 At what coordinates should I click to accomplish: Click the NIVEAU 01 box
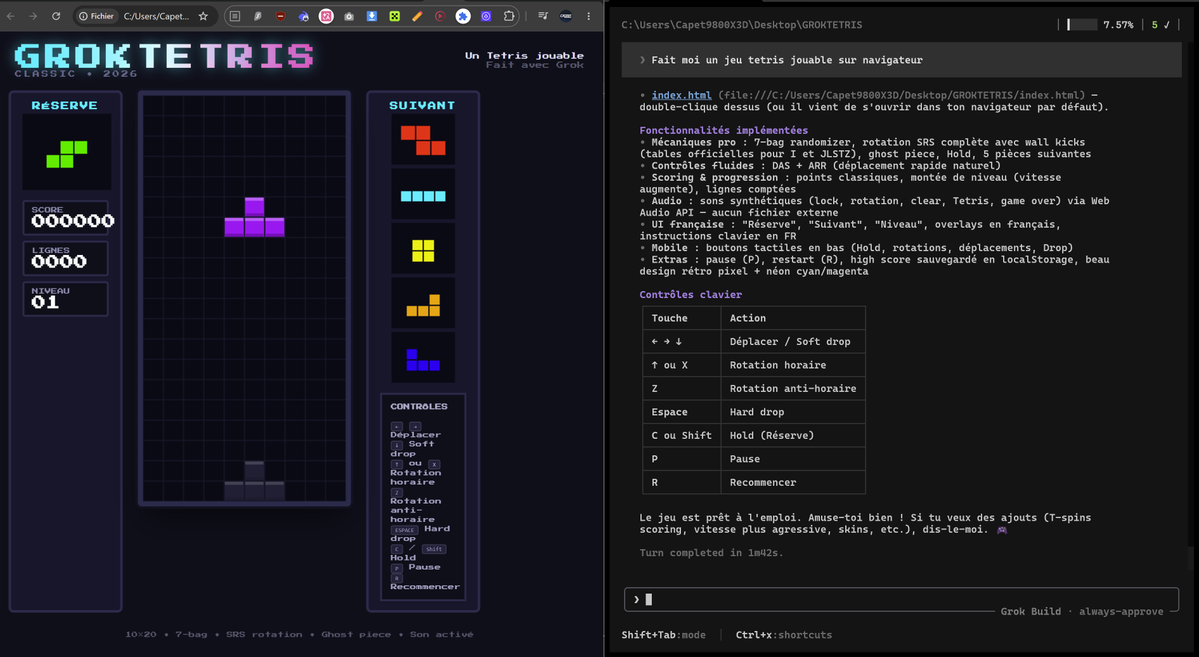[x=66, y=298]
